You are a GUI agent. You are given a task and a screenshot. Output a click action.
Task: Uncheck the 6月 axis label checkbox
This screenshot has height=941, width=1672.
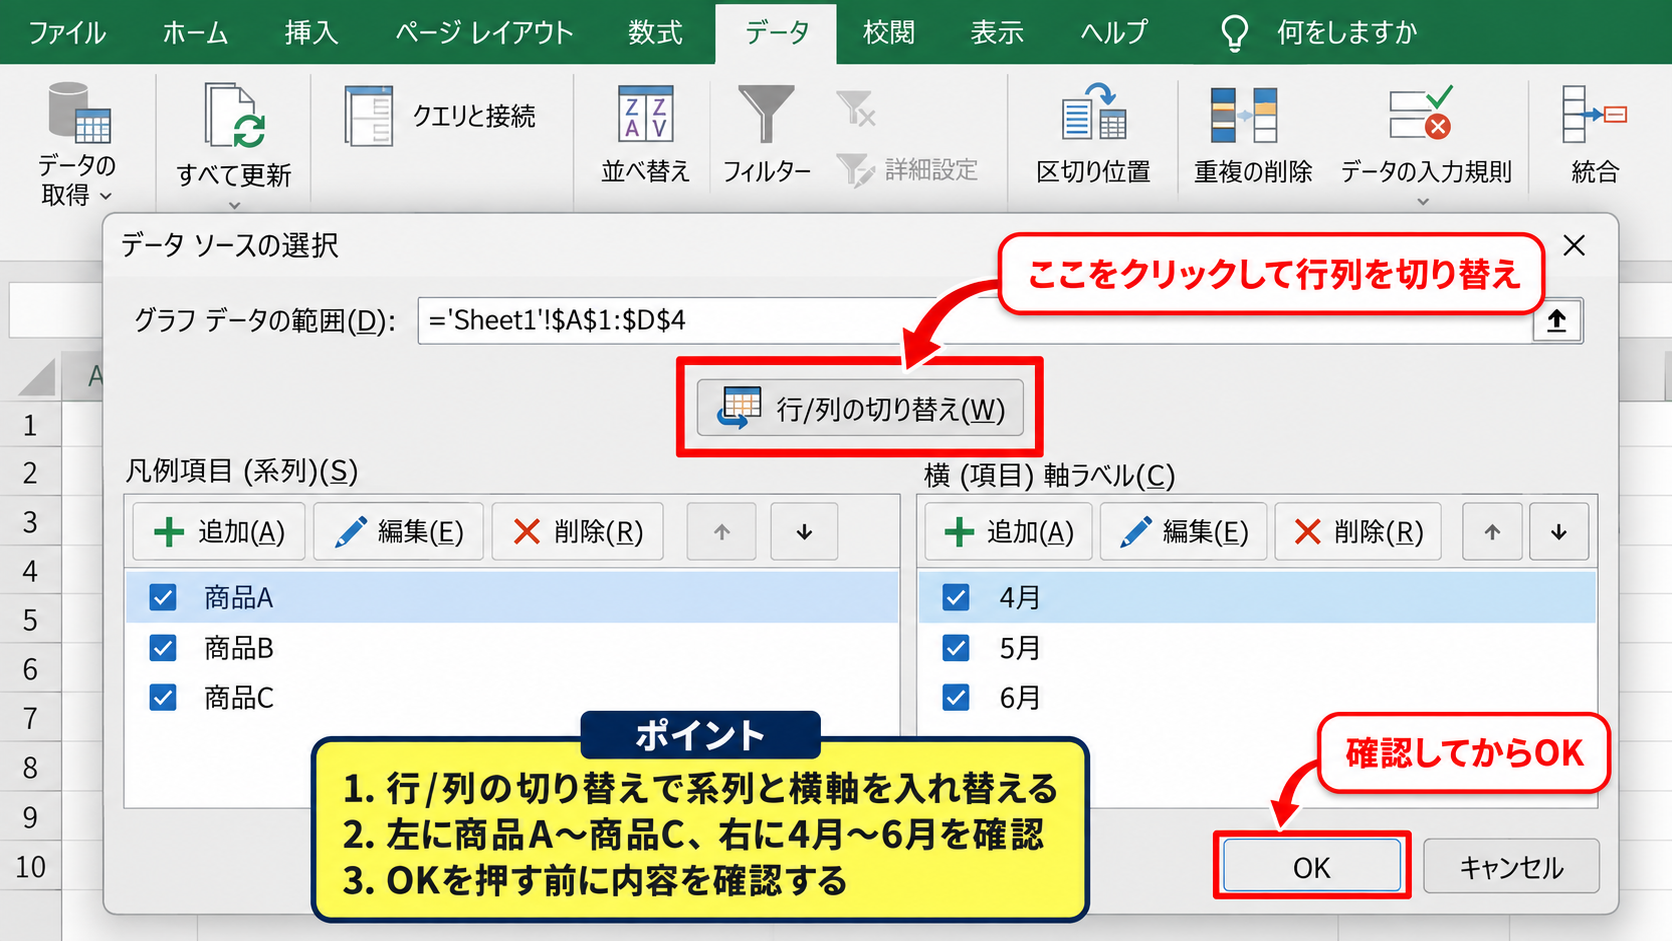(x=956, y=697)
